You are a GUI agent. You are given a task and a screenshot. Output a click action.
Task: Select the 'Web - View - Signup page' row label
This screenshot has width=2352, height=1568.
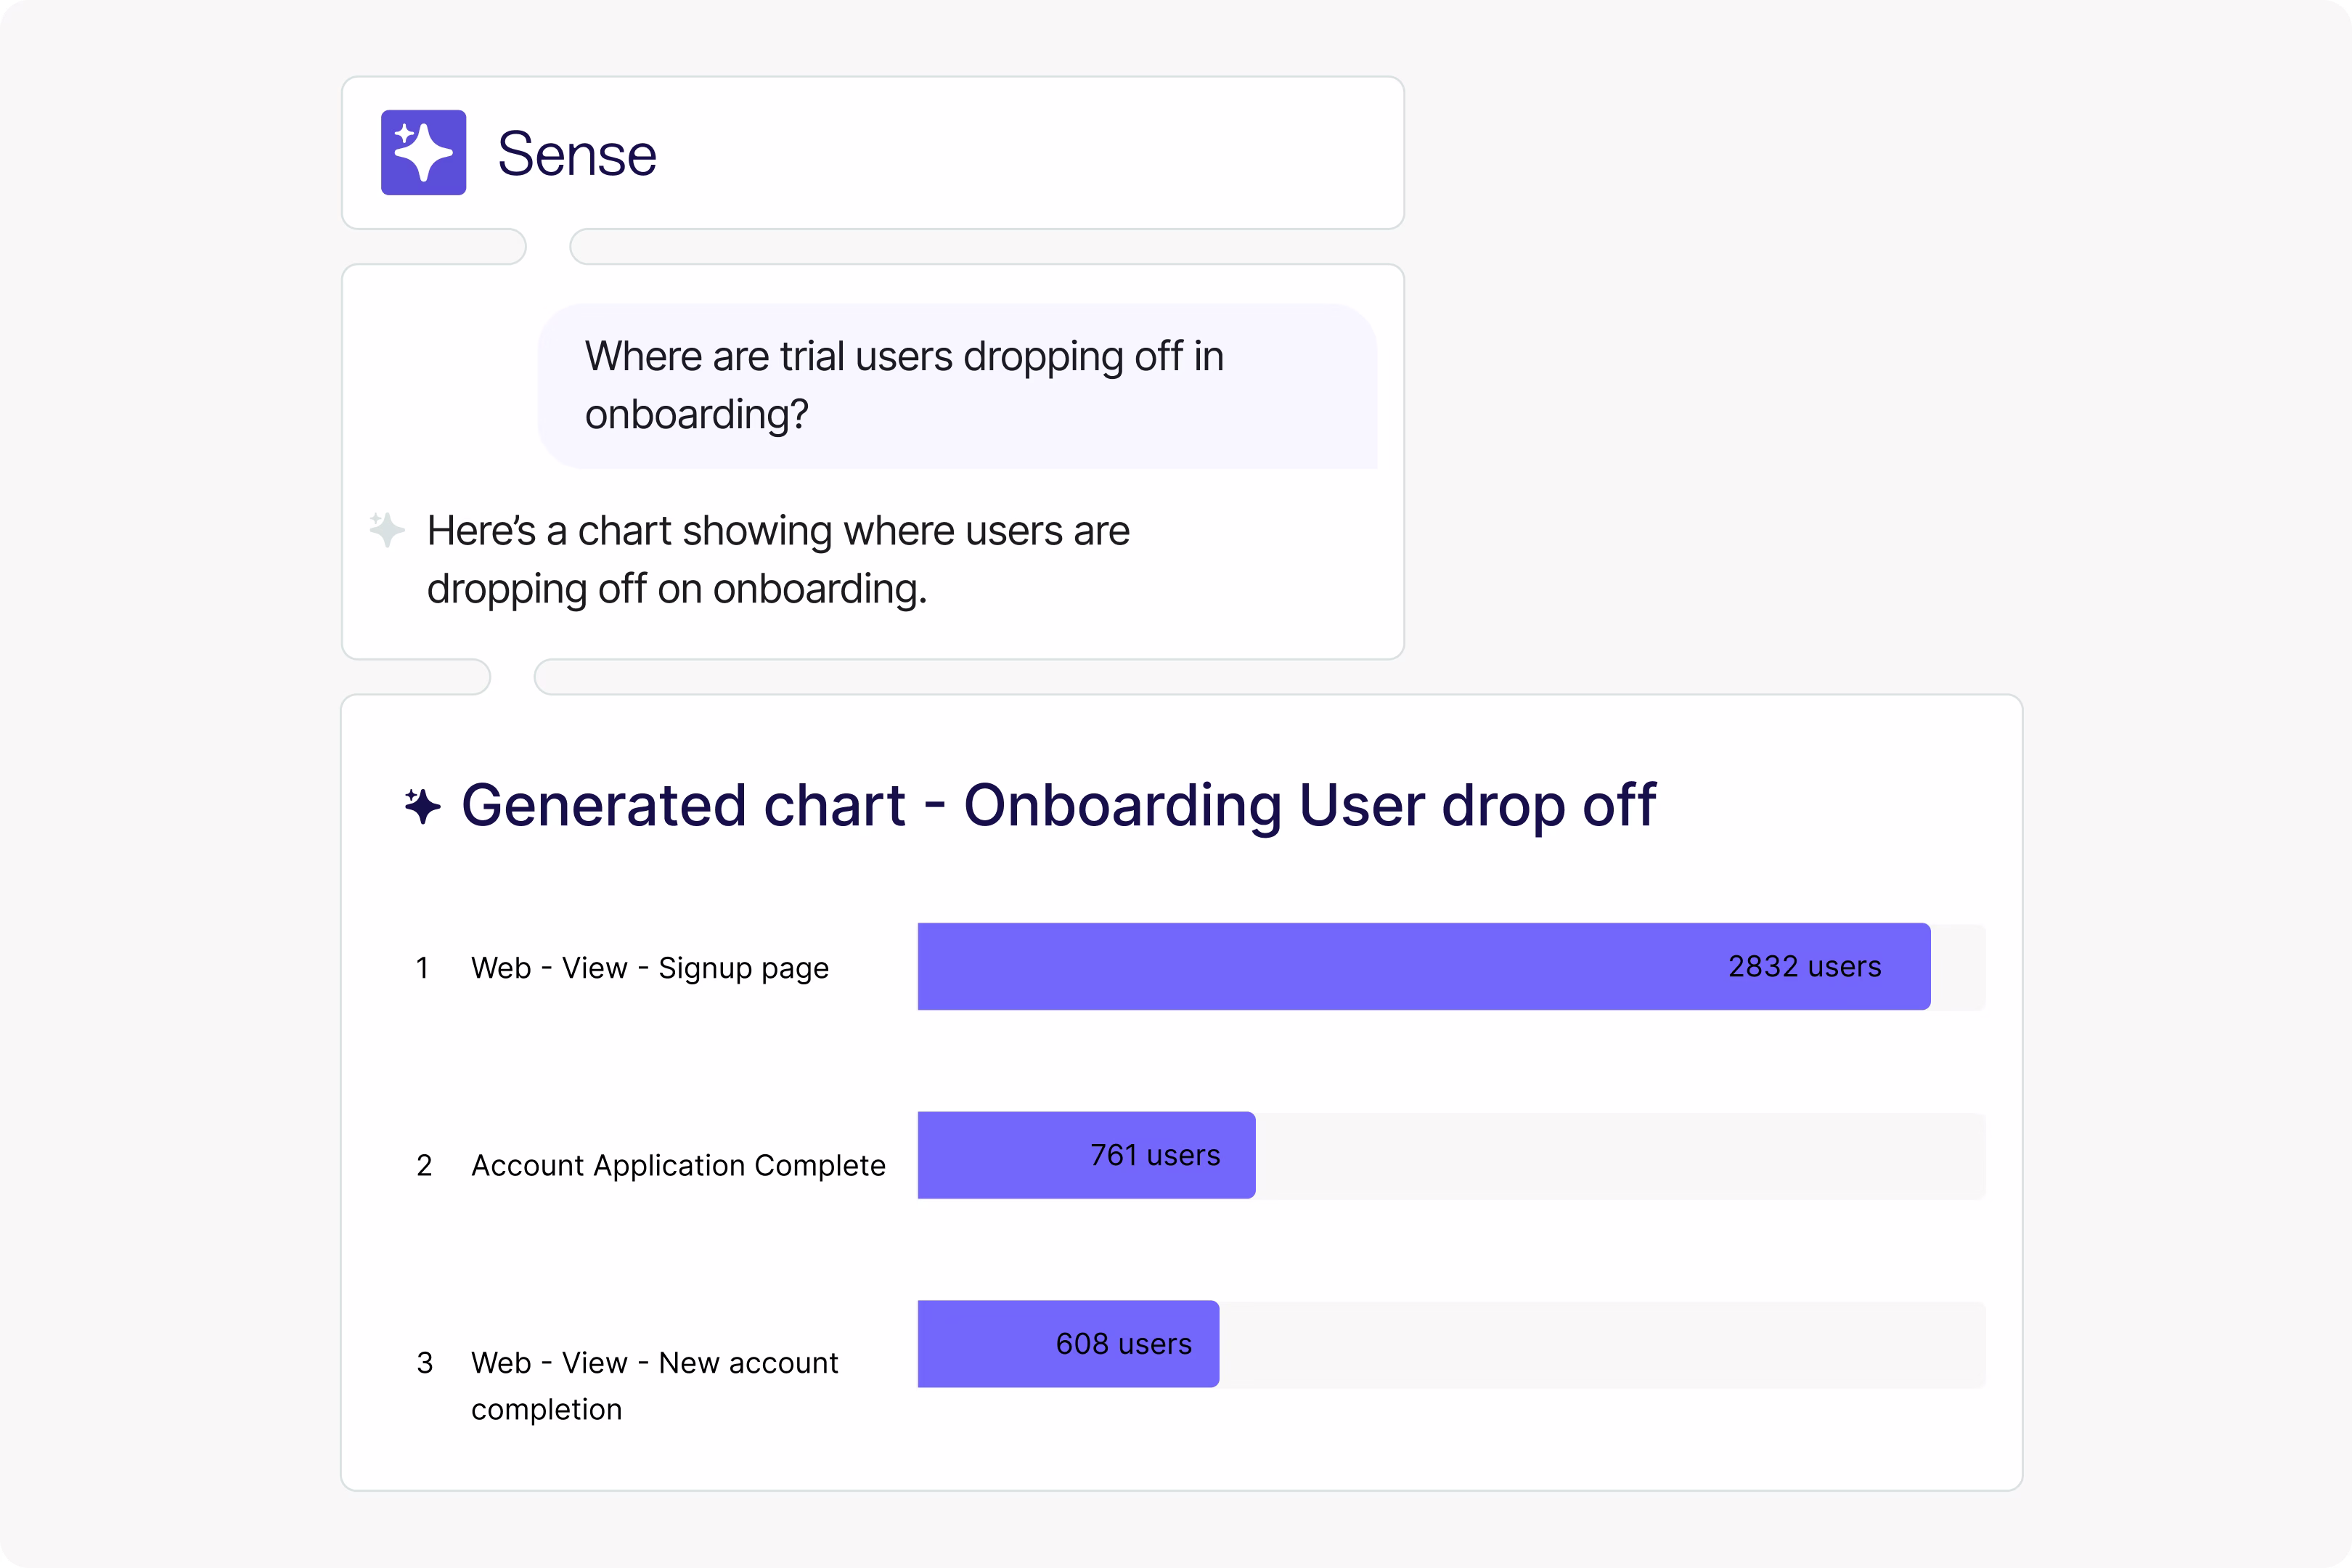[650, 968]
